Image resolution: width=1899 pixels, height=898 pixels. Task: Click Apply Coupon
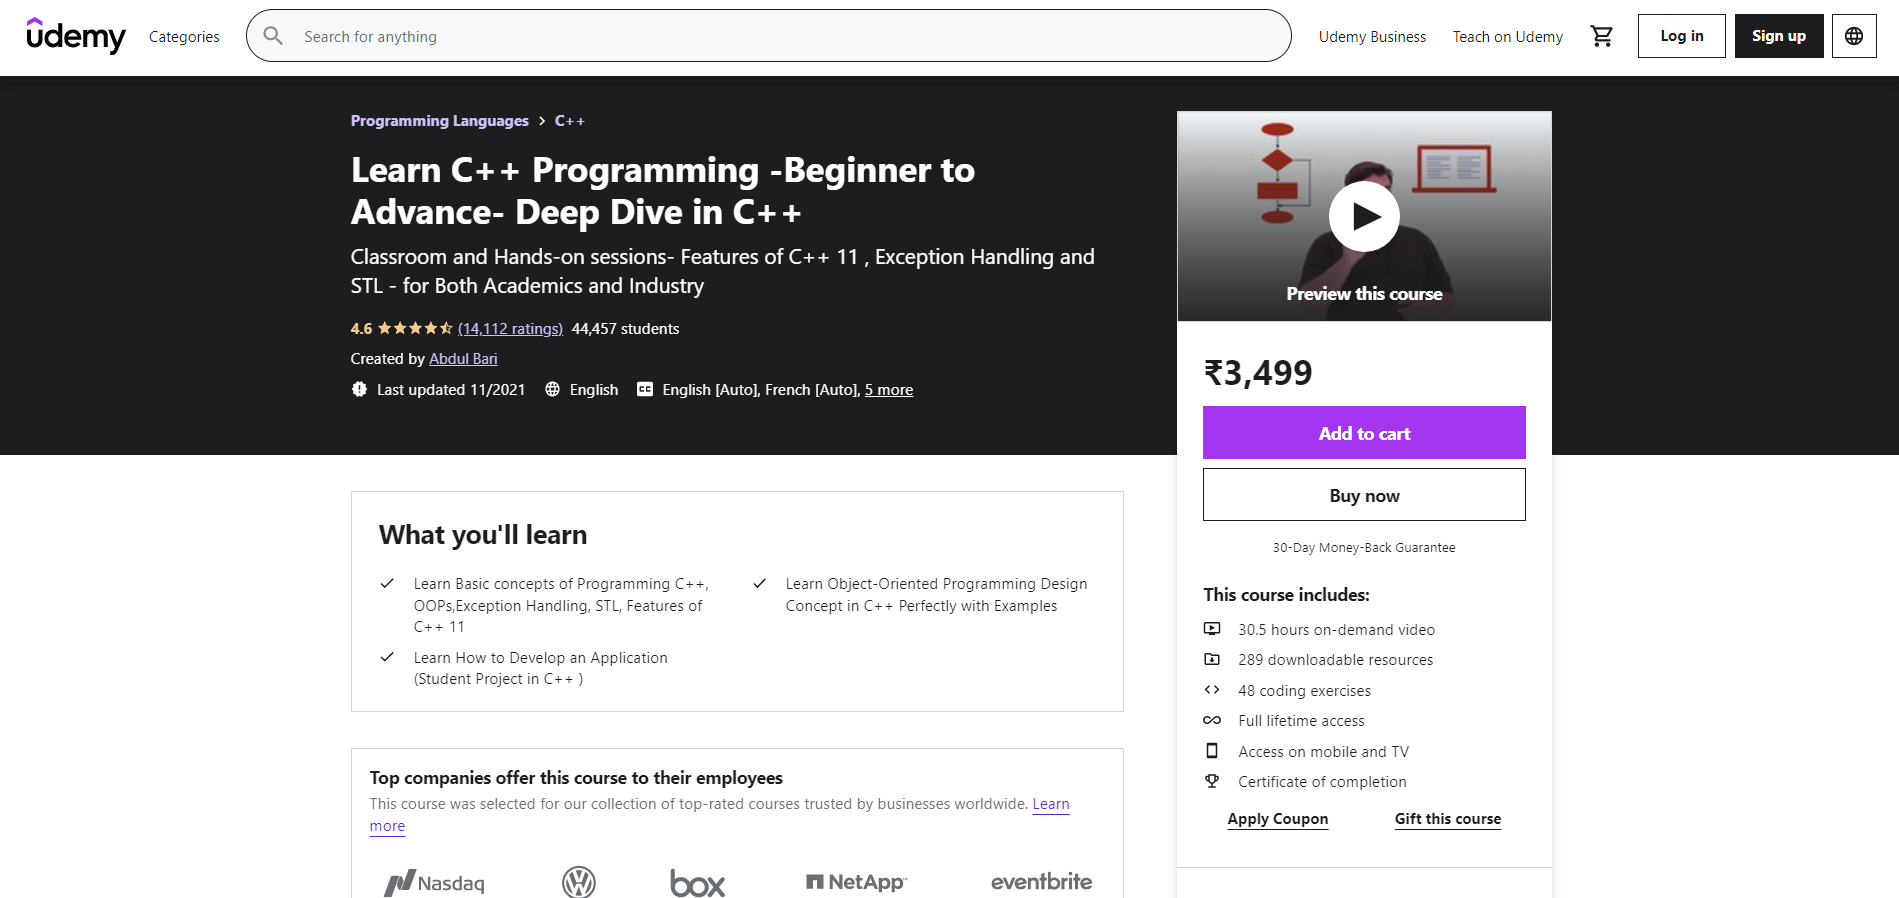tap(1278, 819)
